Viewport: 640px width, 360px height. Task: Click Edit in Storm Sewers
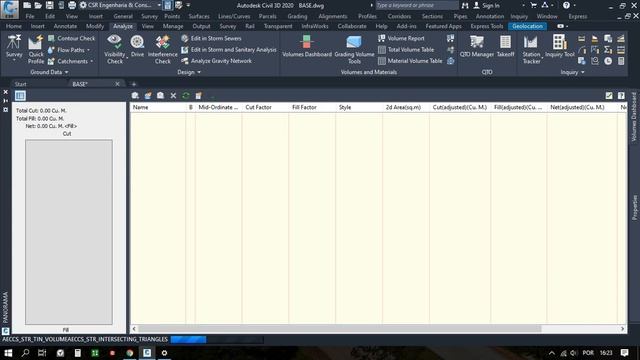pyautogui.click(x=211, y=38)
